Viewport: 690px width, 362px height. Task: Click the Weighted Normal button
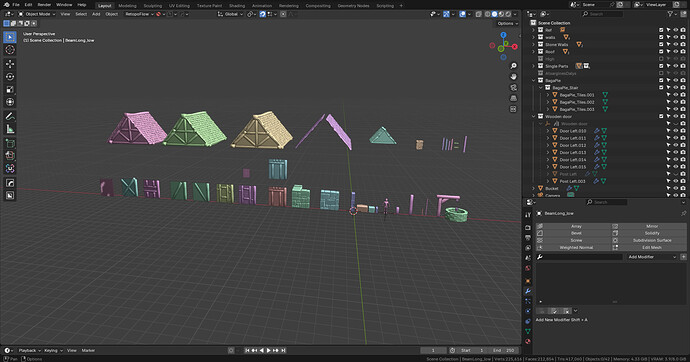pyautogui.click(x=573, y=247)
